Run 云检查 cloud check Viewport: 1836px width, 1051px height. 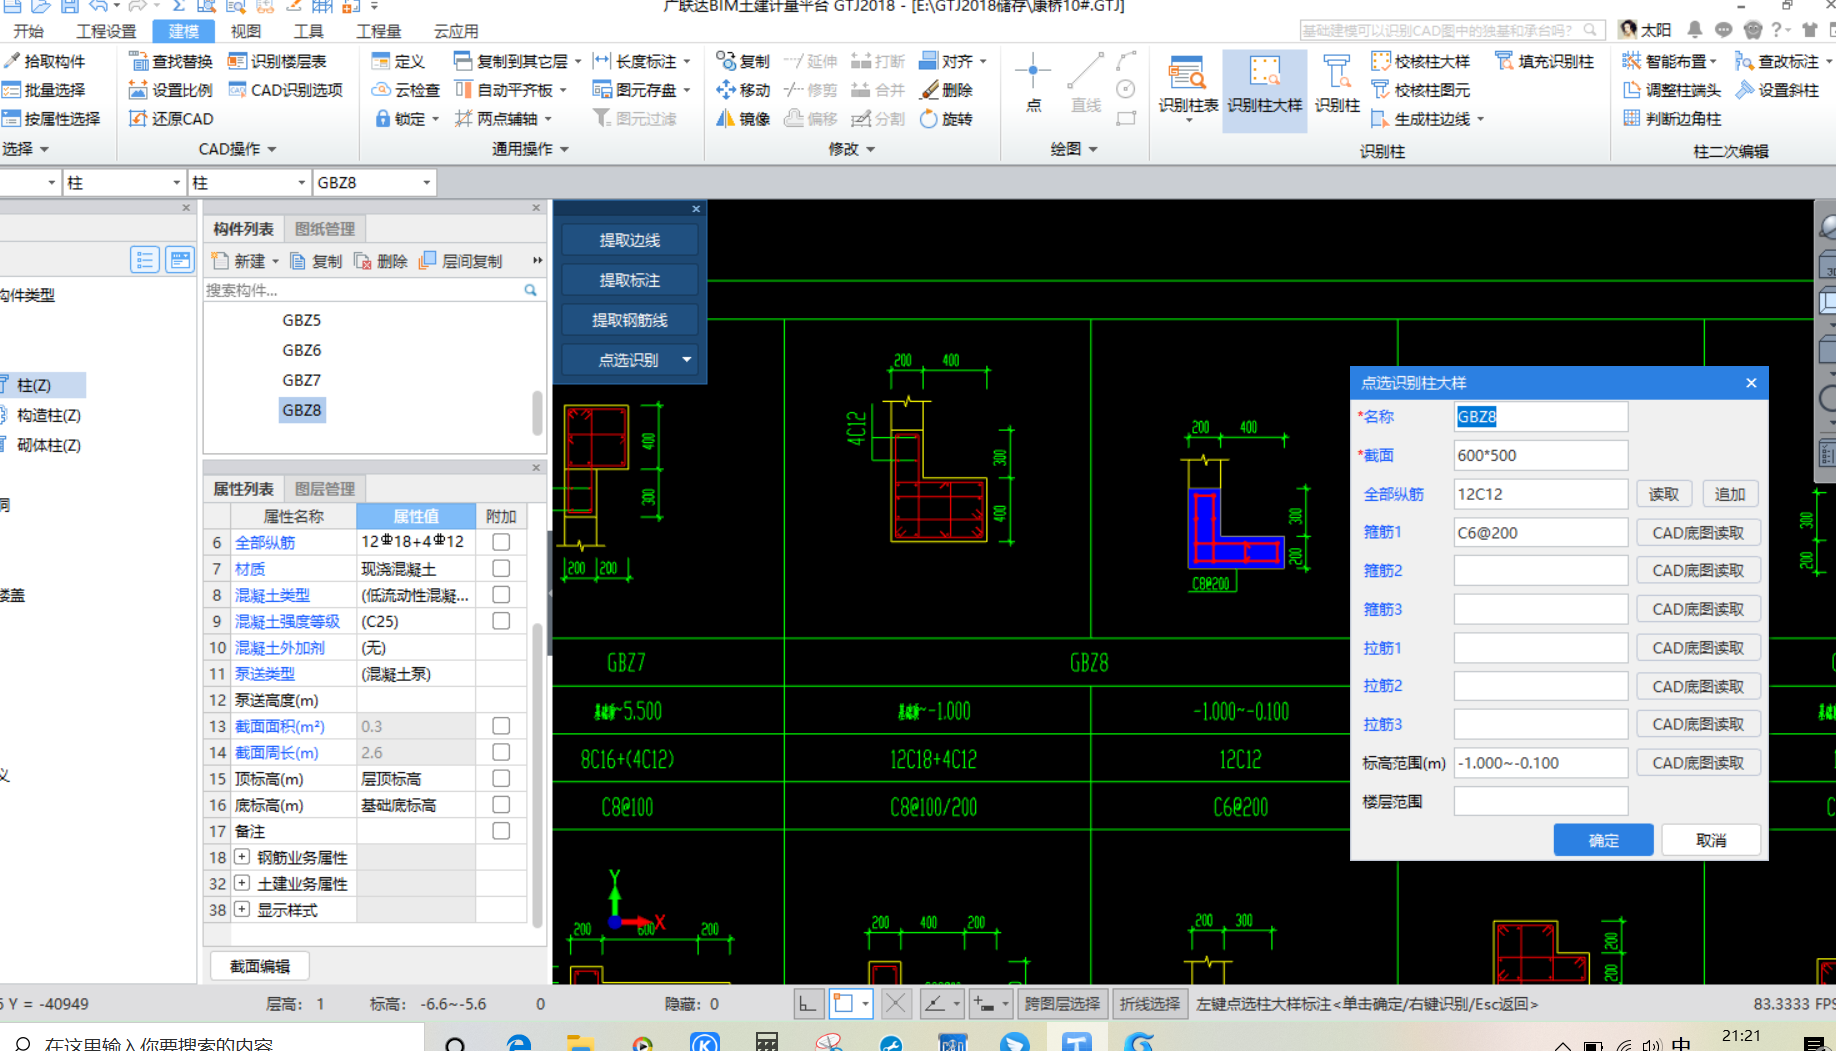(x=405, y=90)
